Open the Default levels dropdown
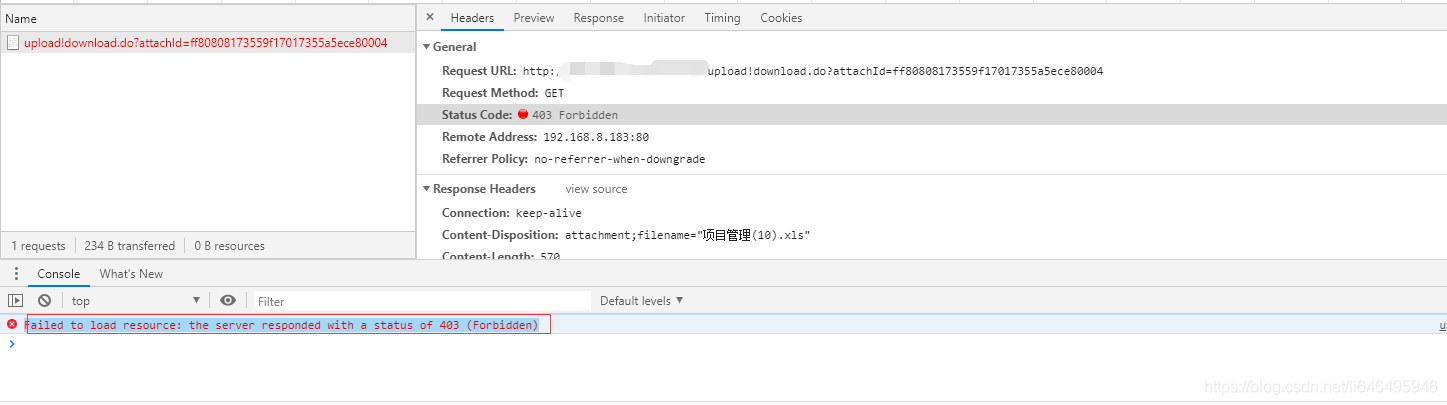The width and height of the screenshot is (1447, 405). [642, 301]
